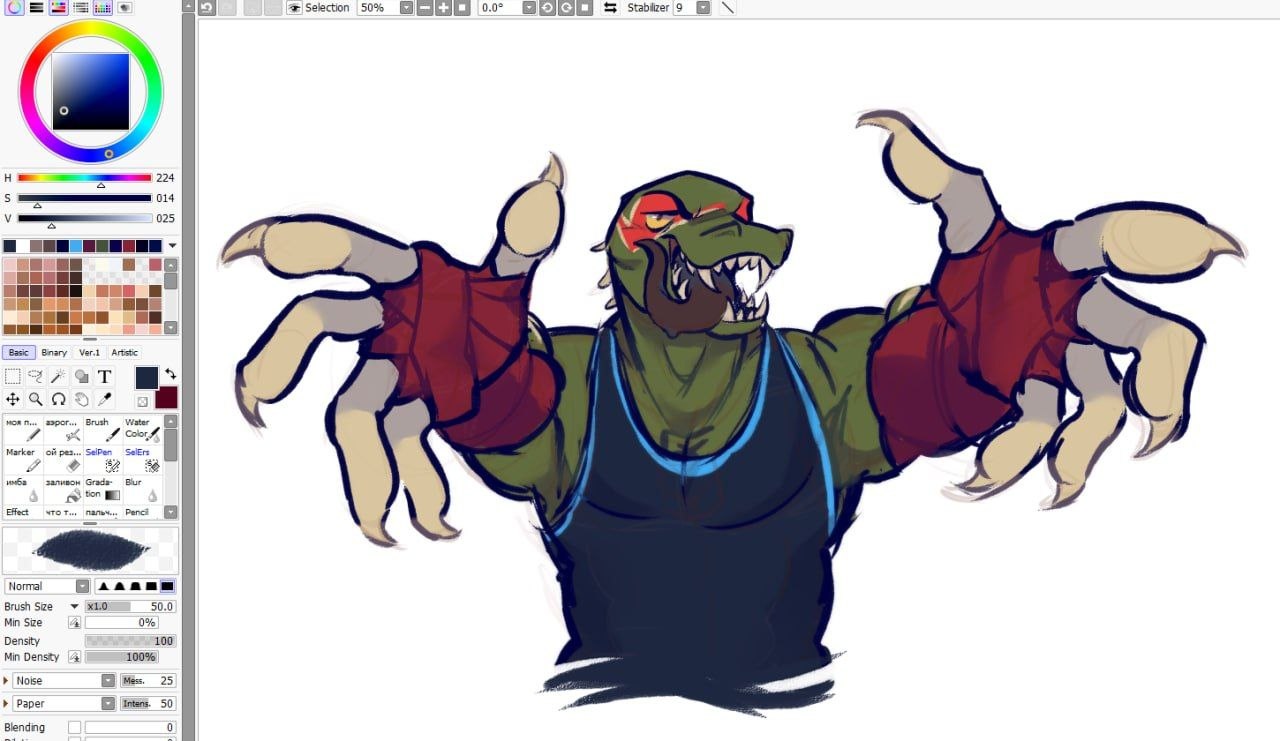Choose the Brush tool preset

(x=103, y=429)
